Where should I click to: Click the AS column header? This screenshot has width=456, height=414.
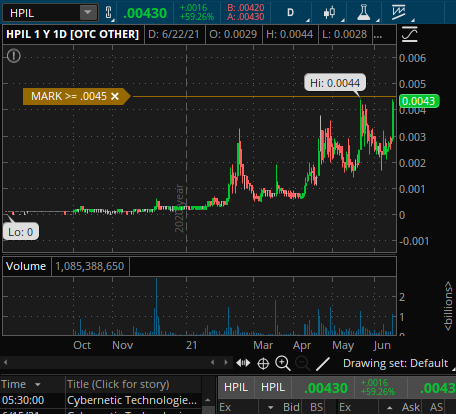(x=436, y=407)
